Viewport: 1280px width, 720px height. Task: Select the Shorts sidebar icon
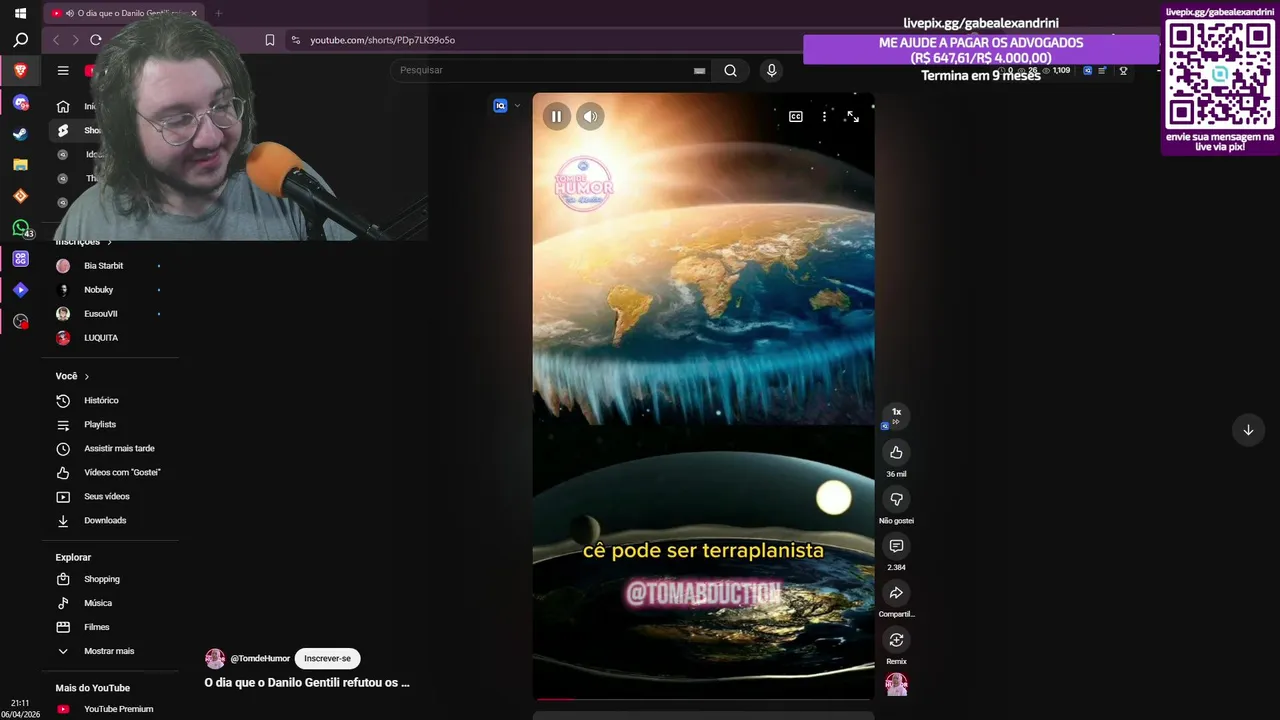[63, 130]
